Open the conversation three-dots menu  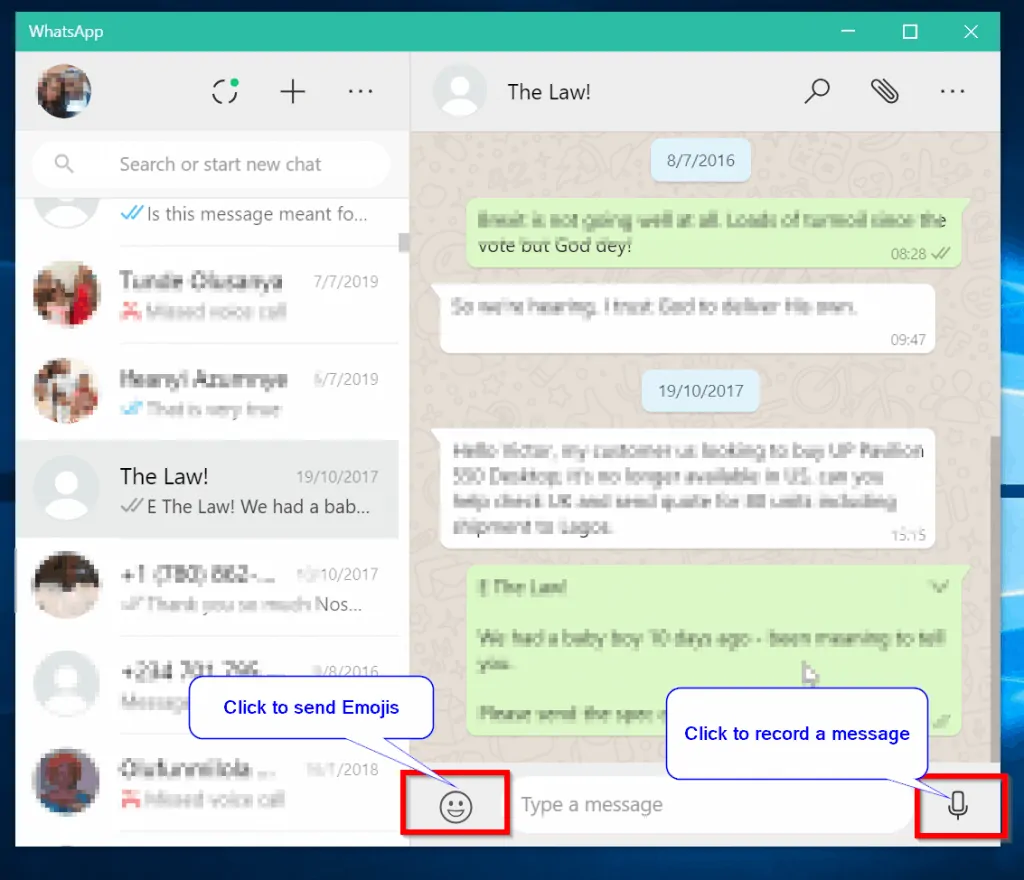tap(952, 92)
